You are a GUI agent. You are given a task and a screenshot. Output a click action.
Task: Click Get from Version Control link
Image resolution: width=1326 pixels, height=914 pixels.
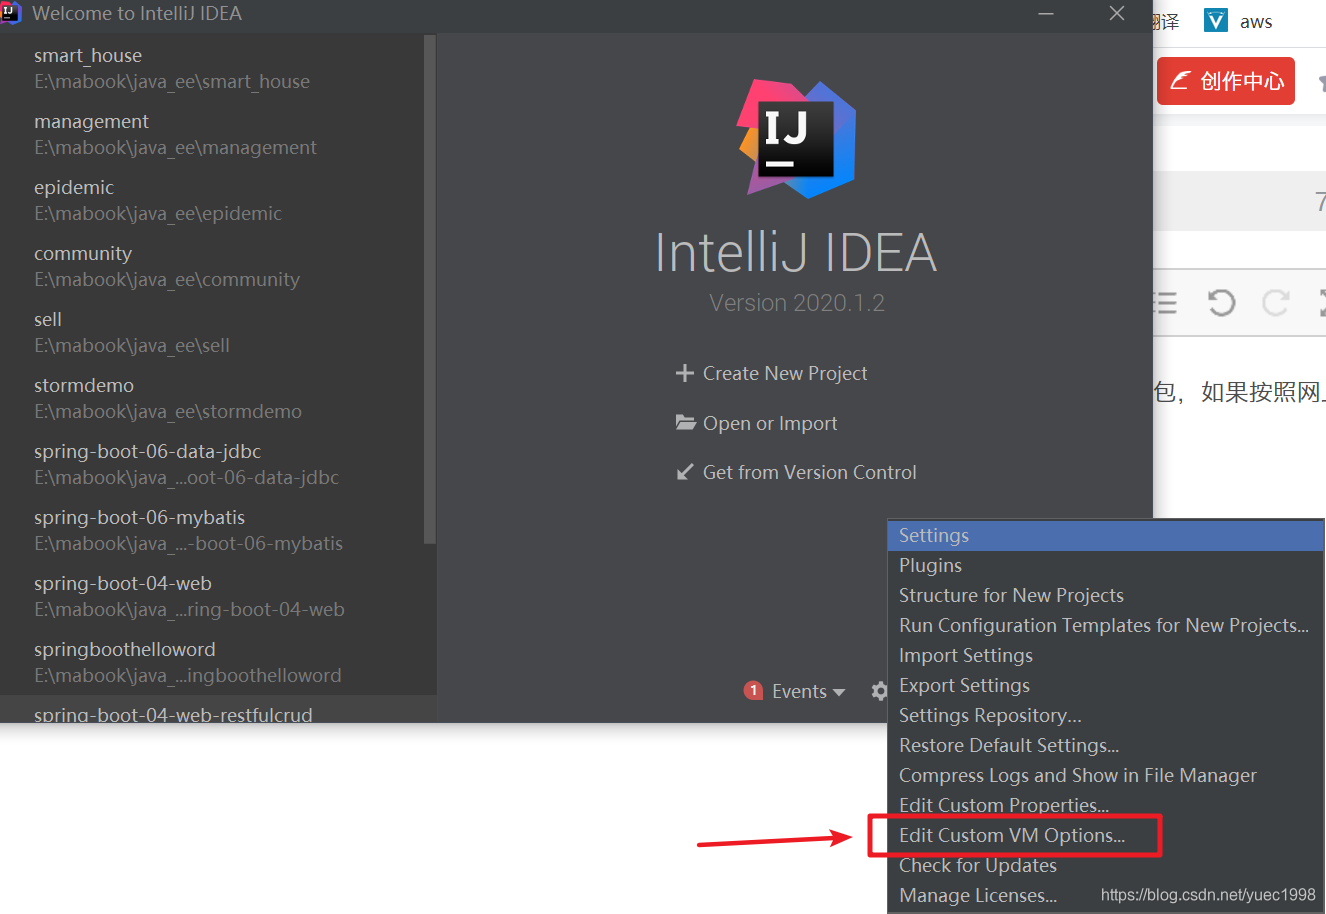(x=809, y=472)
